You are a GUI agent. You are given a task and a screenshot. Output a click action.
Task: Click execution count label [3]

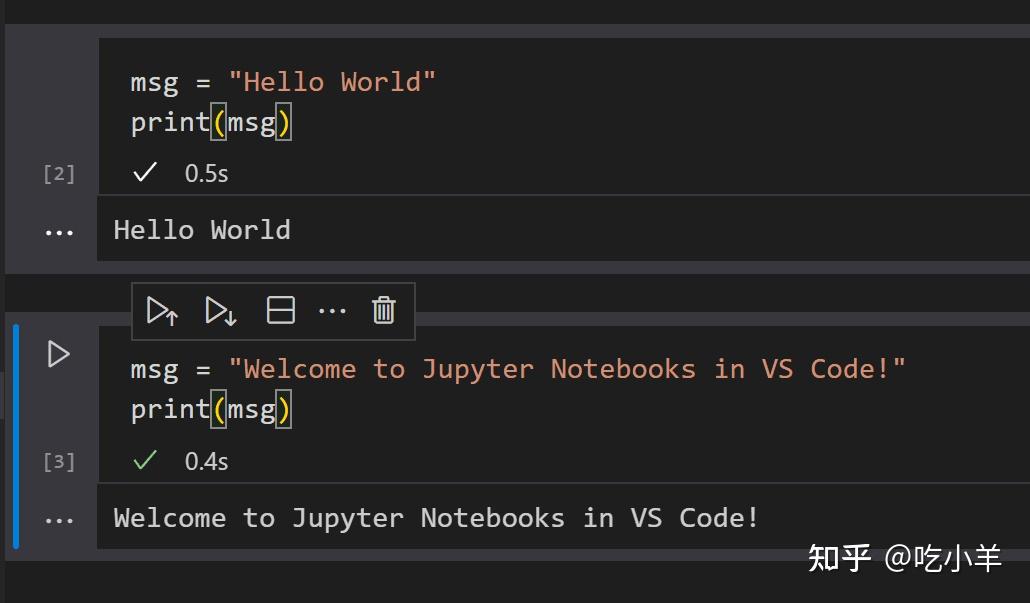[x=60, y=461]
